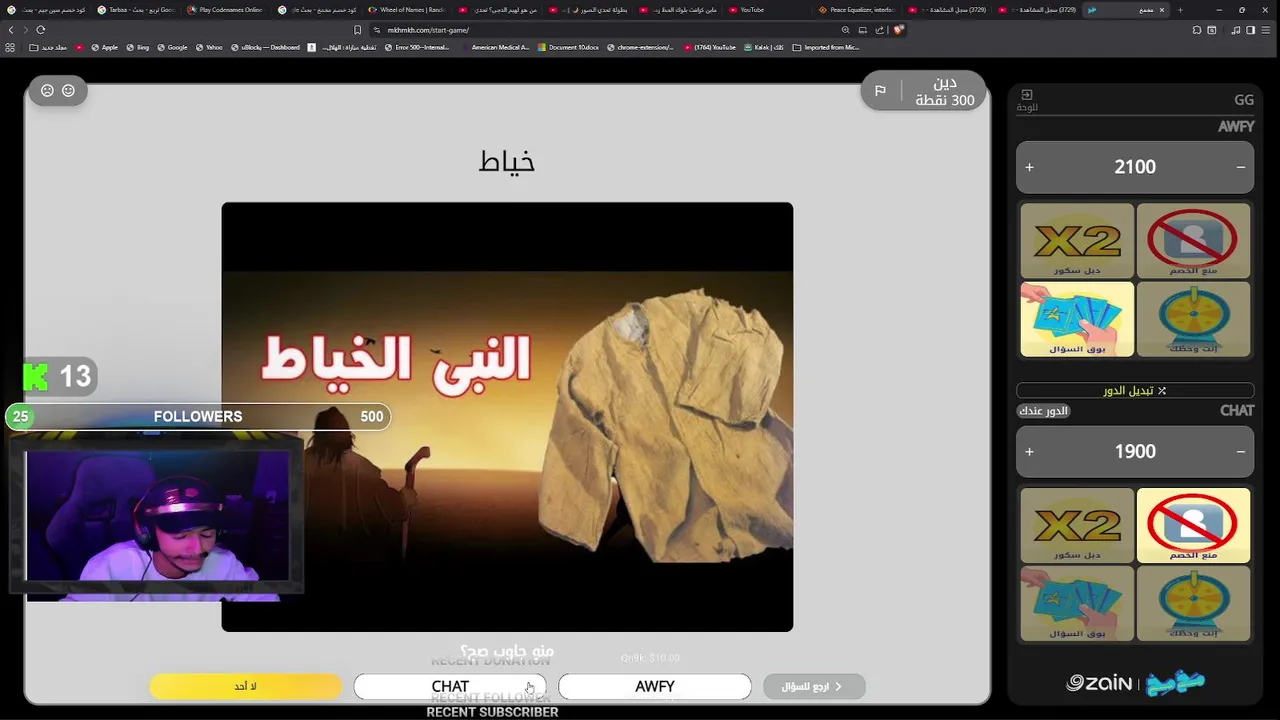Click the exit-to-board icon in the side panel
Viewport: 1280px width, 720px height.
coord(1027,95)
